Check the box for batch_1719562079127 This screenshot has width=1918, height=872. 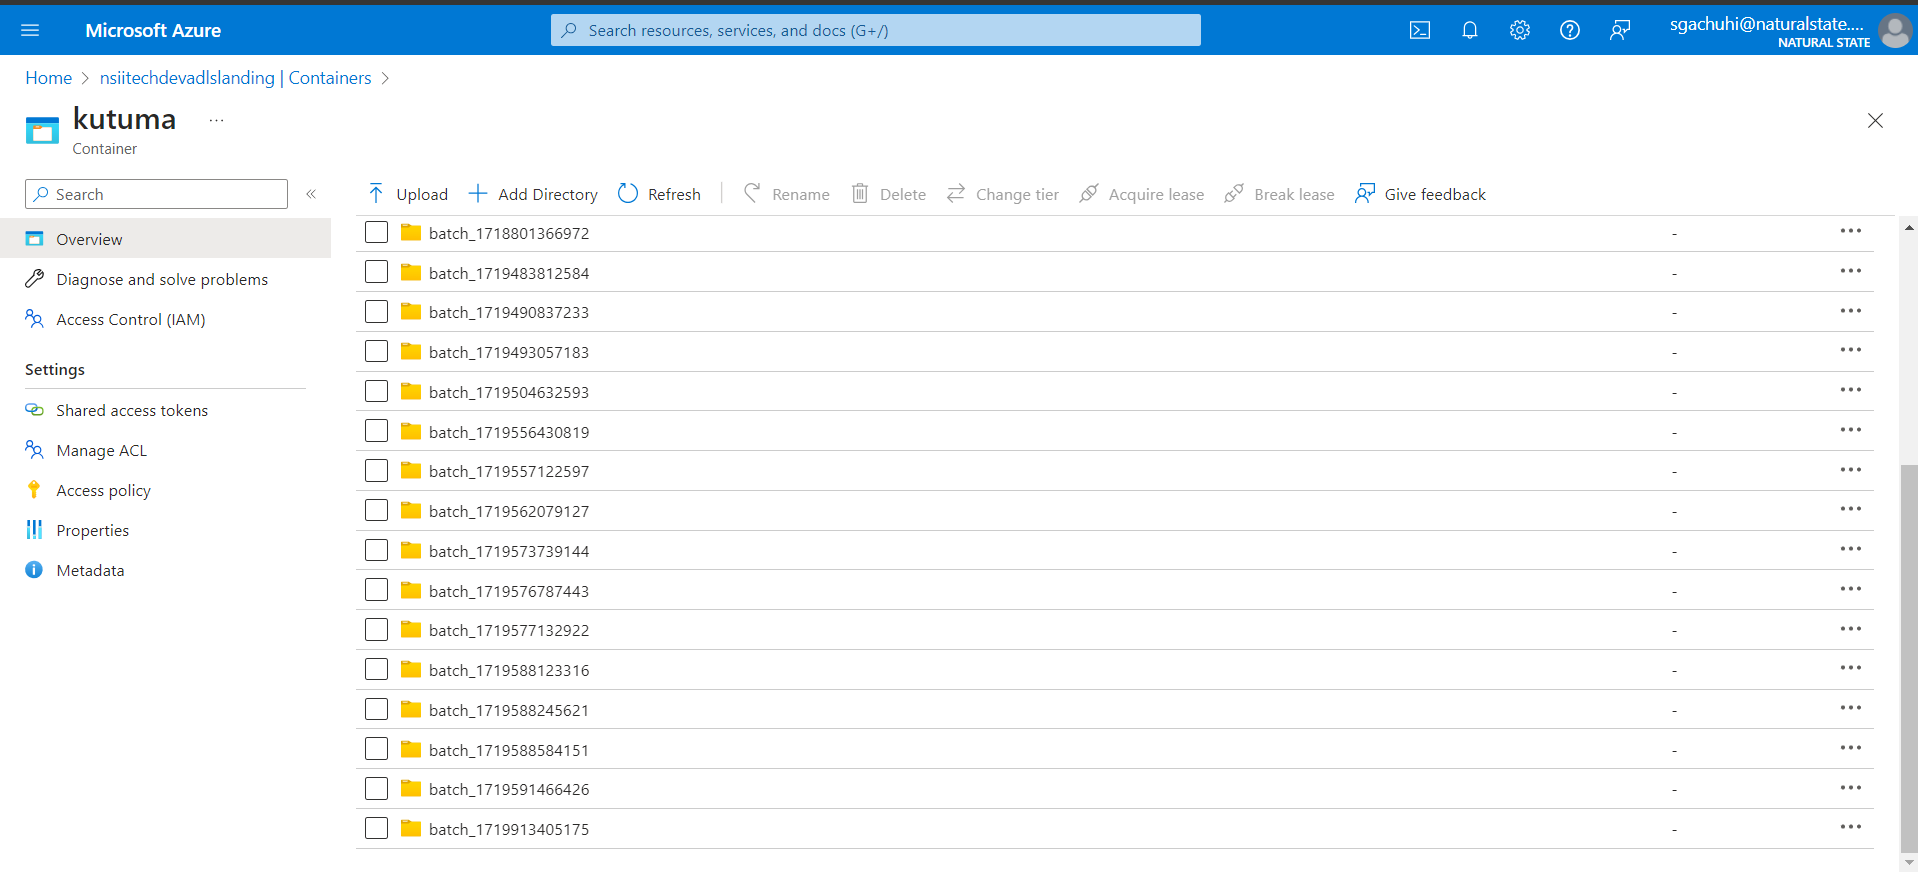click(376, 510)
